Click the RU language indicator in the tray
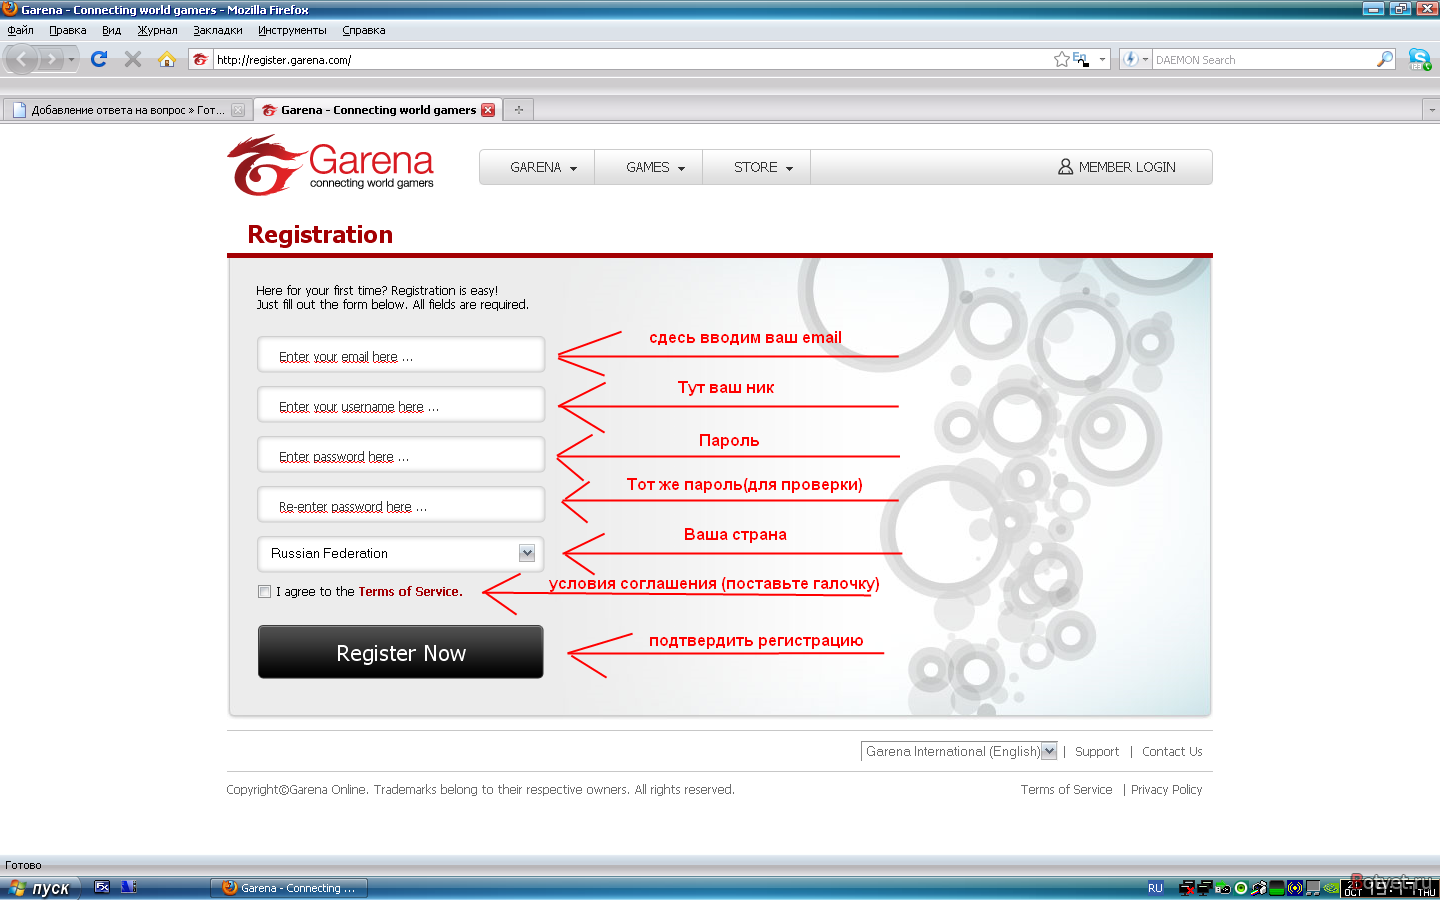 [1155, 888]
